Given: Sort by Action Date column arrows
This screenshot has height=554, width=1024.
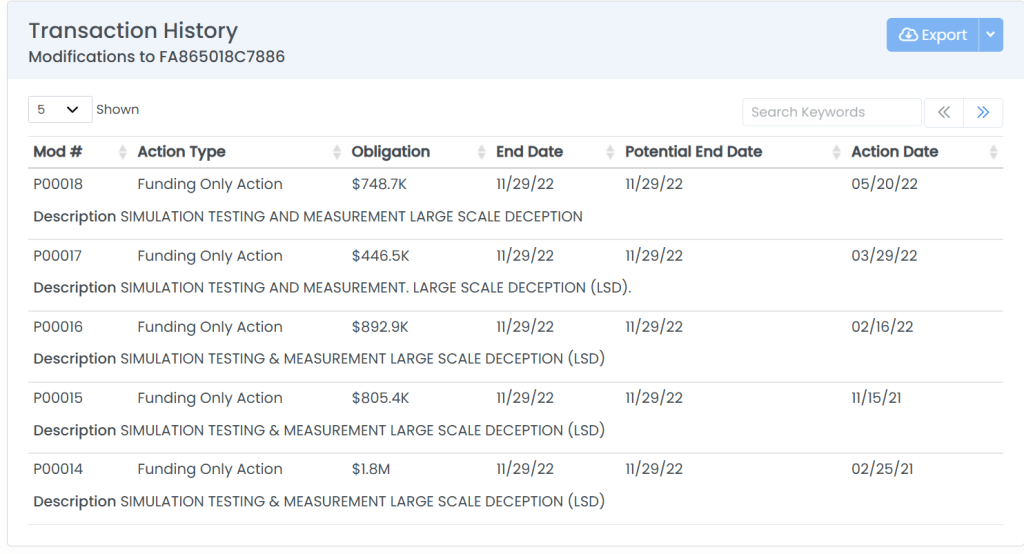Looking at the screenshot, I should tap(993, 152).
